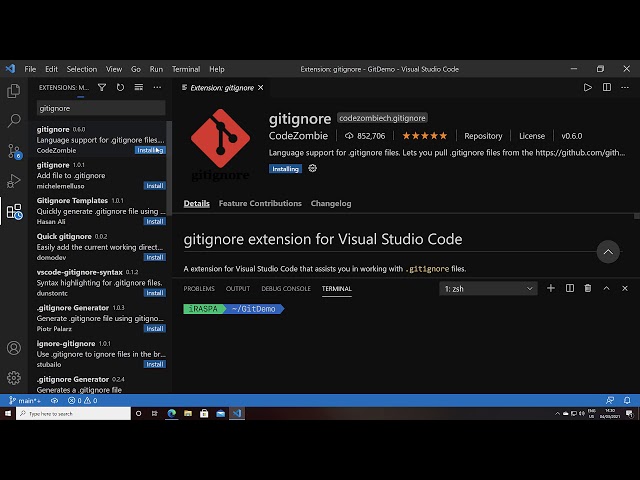Screen dimensions: 640x480
Task: Open the Terminal menu
Action: [x=186, y=69]
